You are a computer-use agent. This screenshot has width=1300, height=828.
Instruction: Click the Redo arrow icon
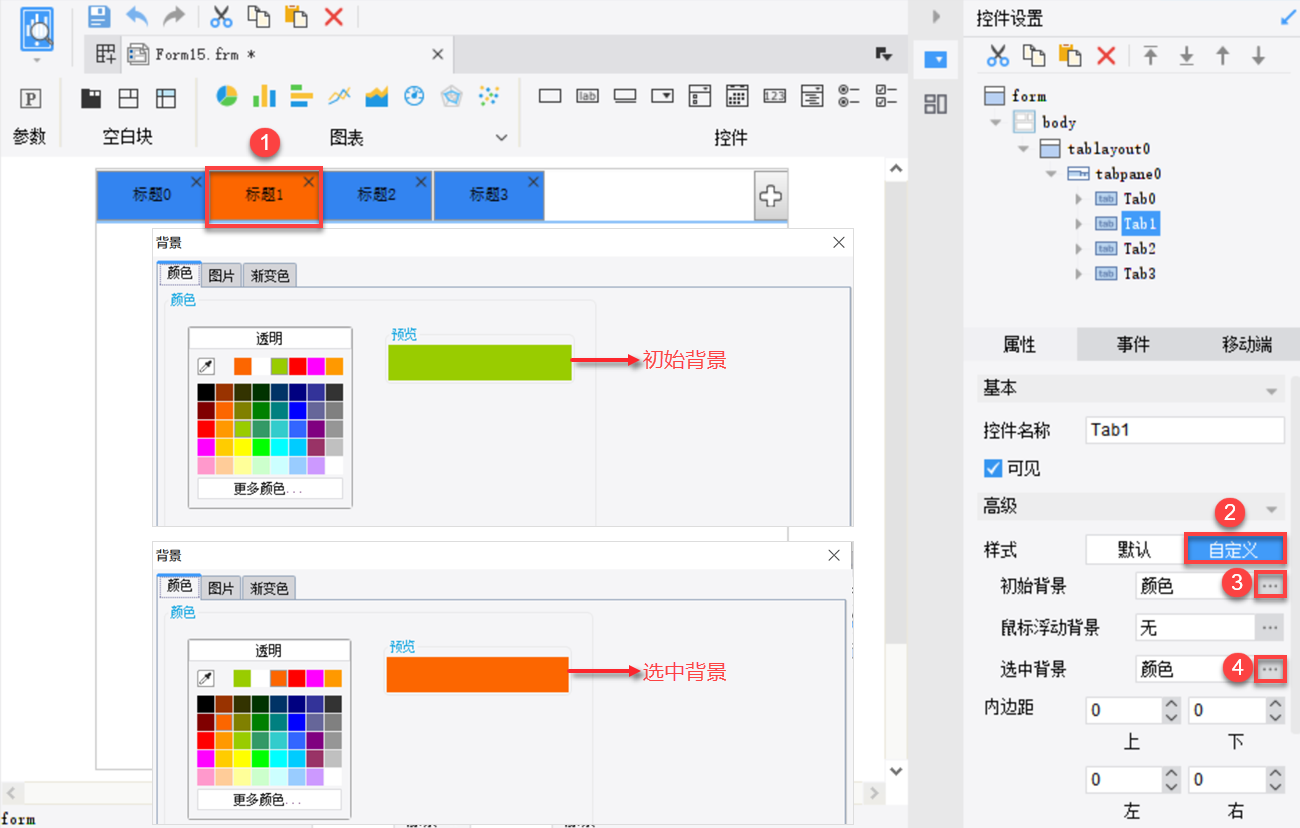click(x=174, y=15)
